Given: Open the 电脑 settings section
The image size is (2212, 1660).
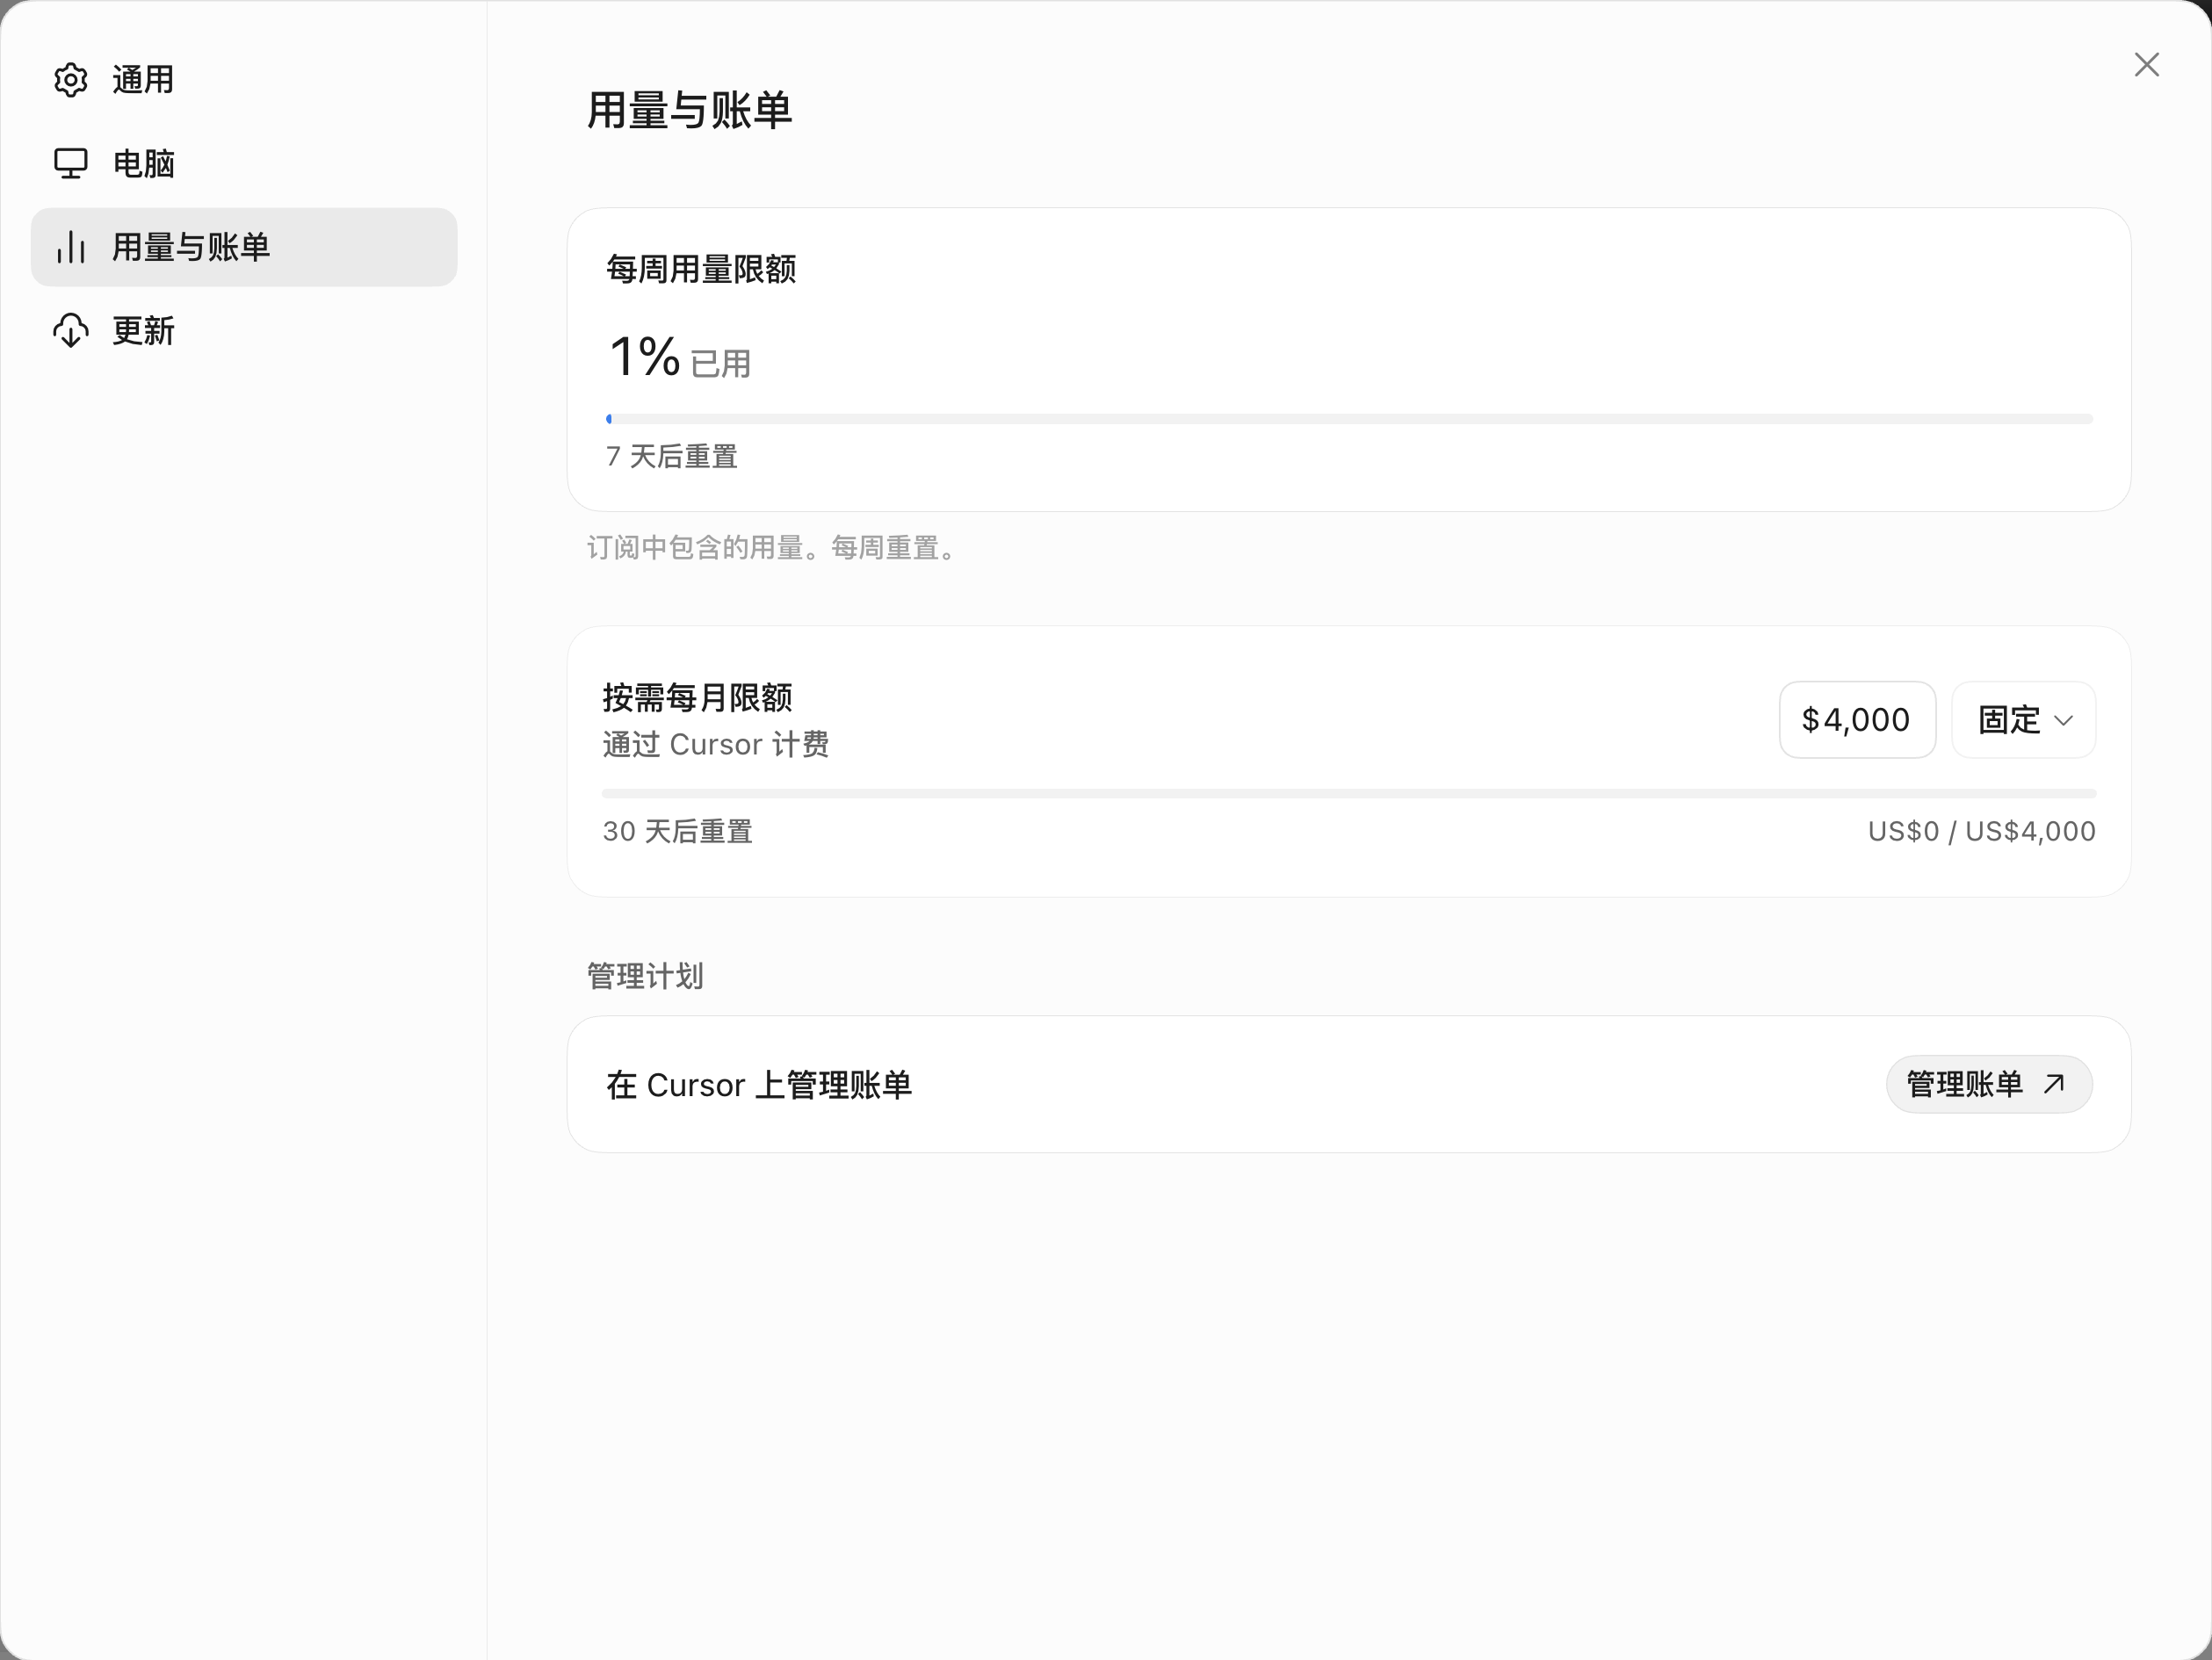Looking at the screenshot, I should pos(244,163).
